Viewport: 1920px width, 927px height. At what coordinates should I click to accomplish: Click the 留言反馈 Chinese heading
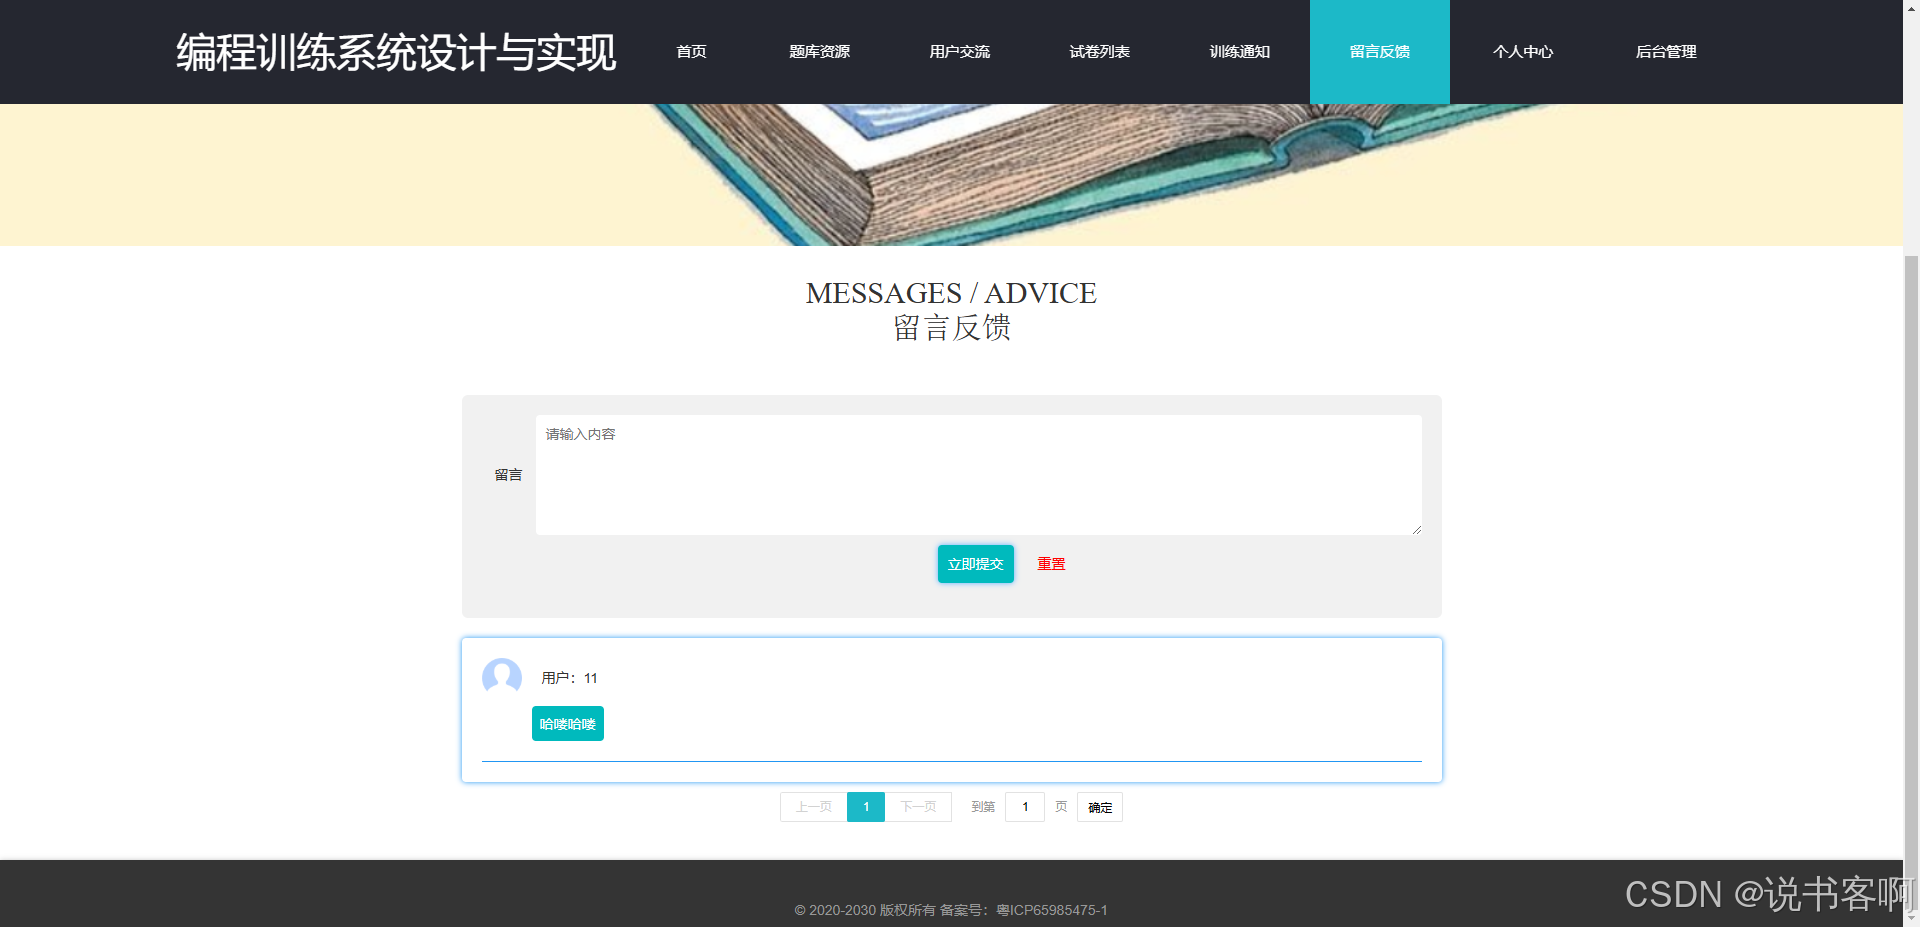(951, 328)
